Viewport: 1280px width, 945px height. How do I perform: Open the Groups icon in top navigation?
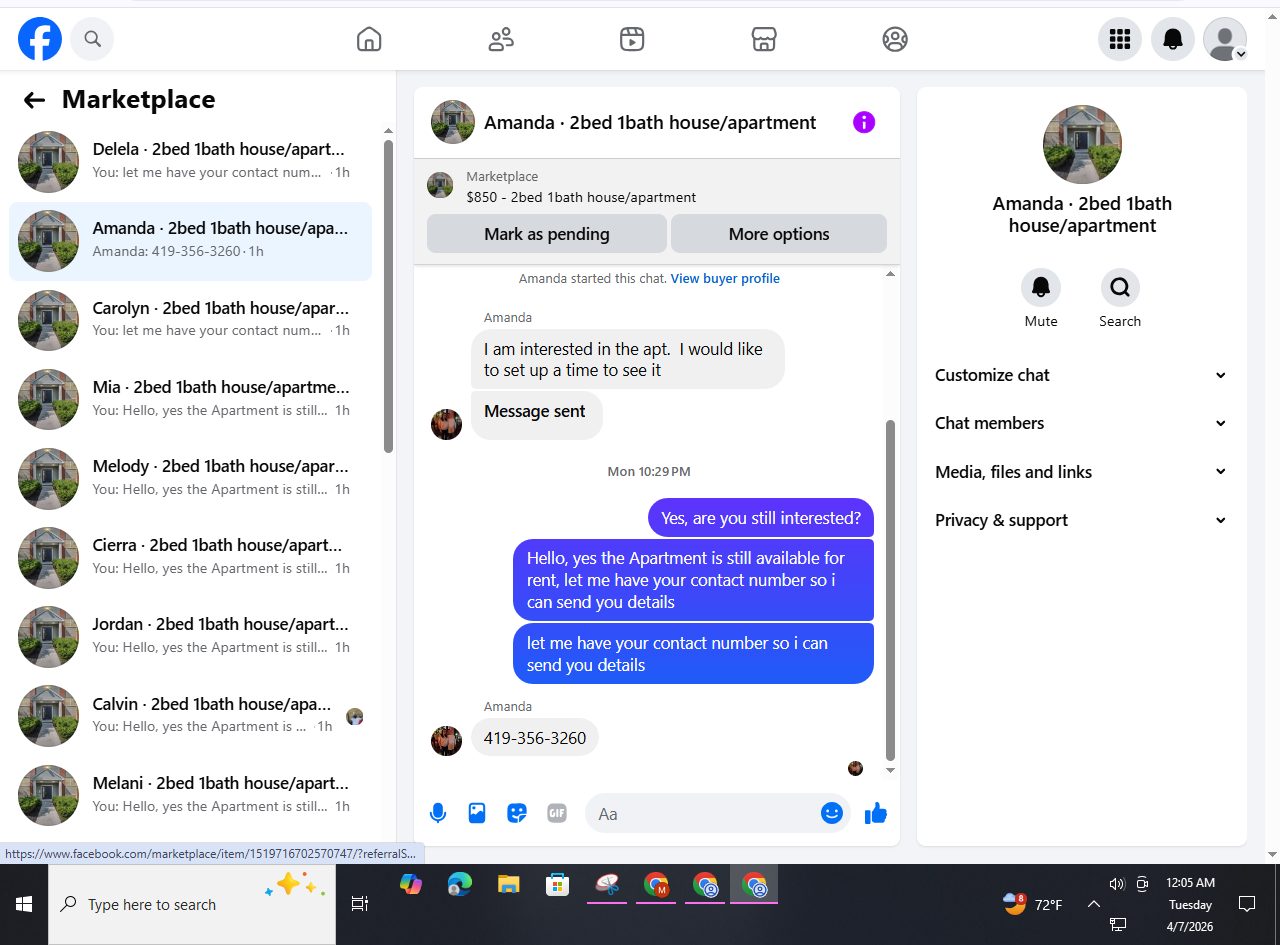point(895,39)
